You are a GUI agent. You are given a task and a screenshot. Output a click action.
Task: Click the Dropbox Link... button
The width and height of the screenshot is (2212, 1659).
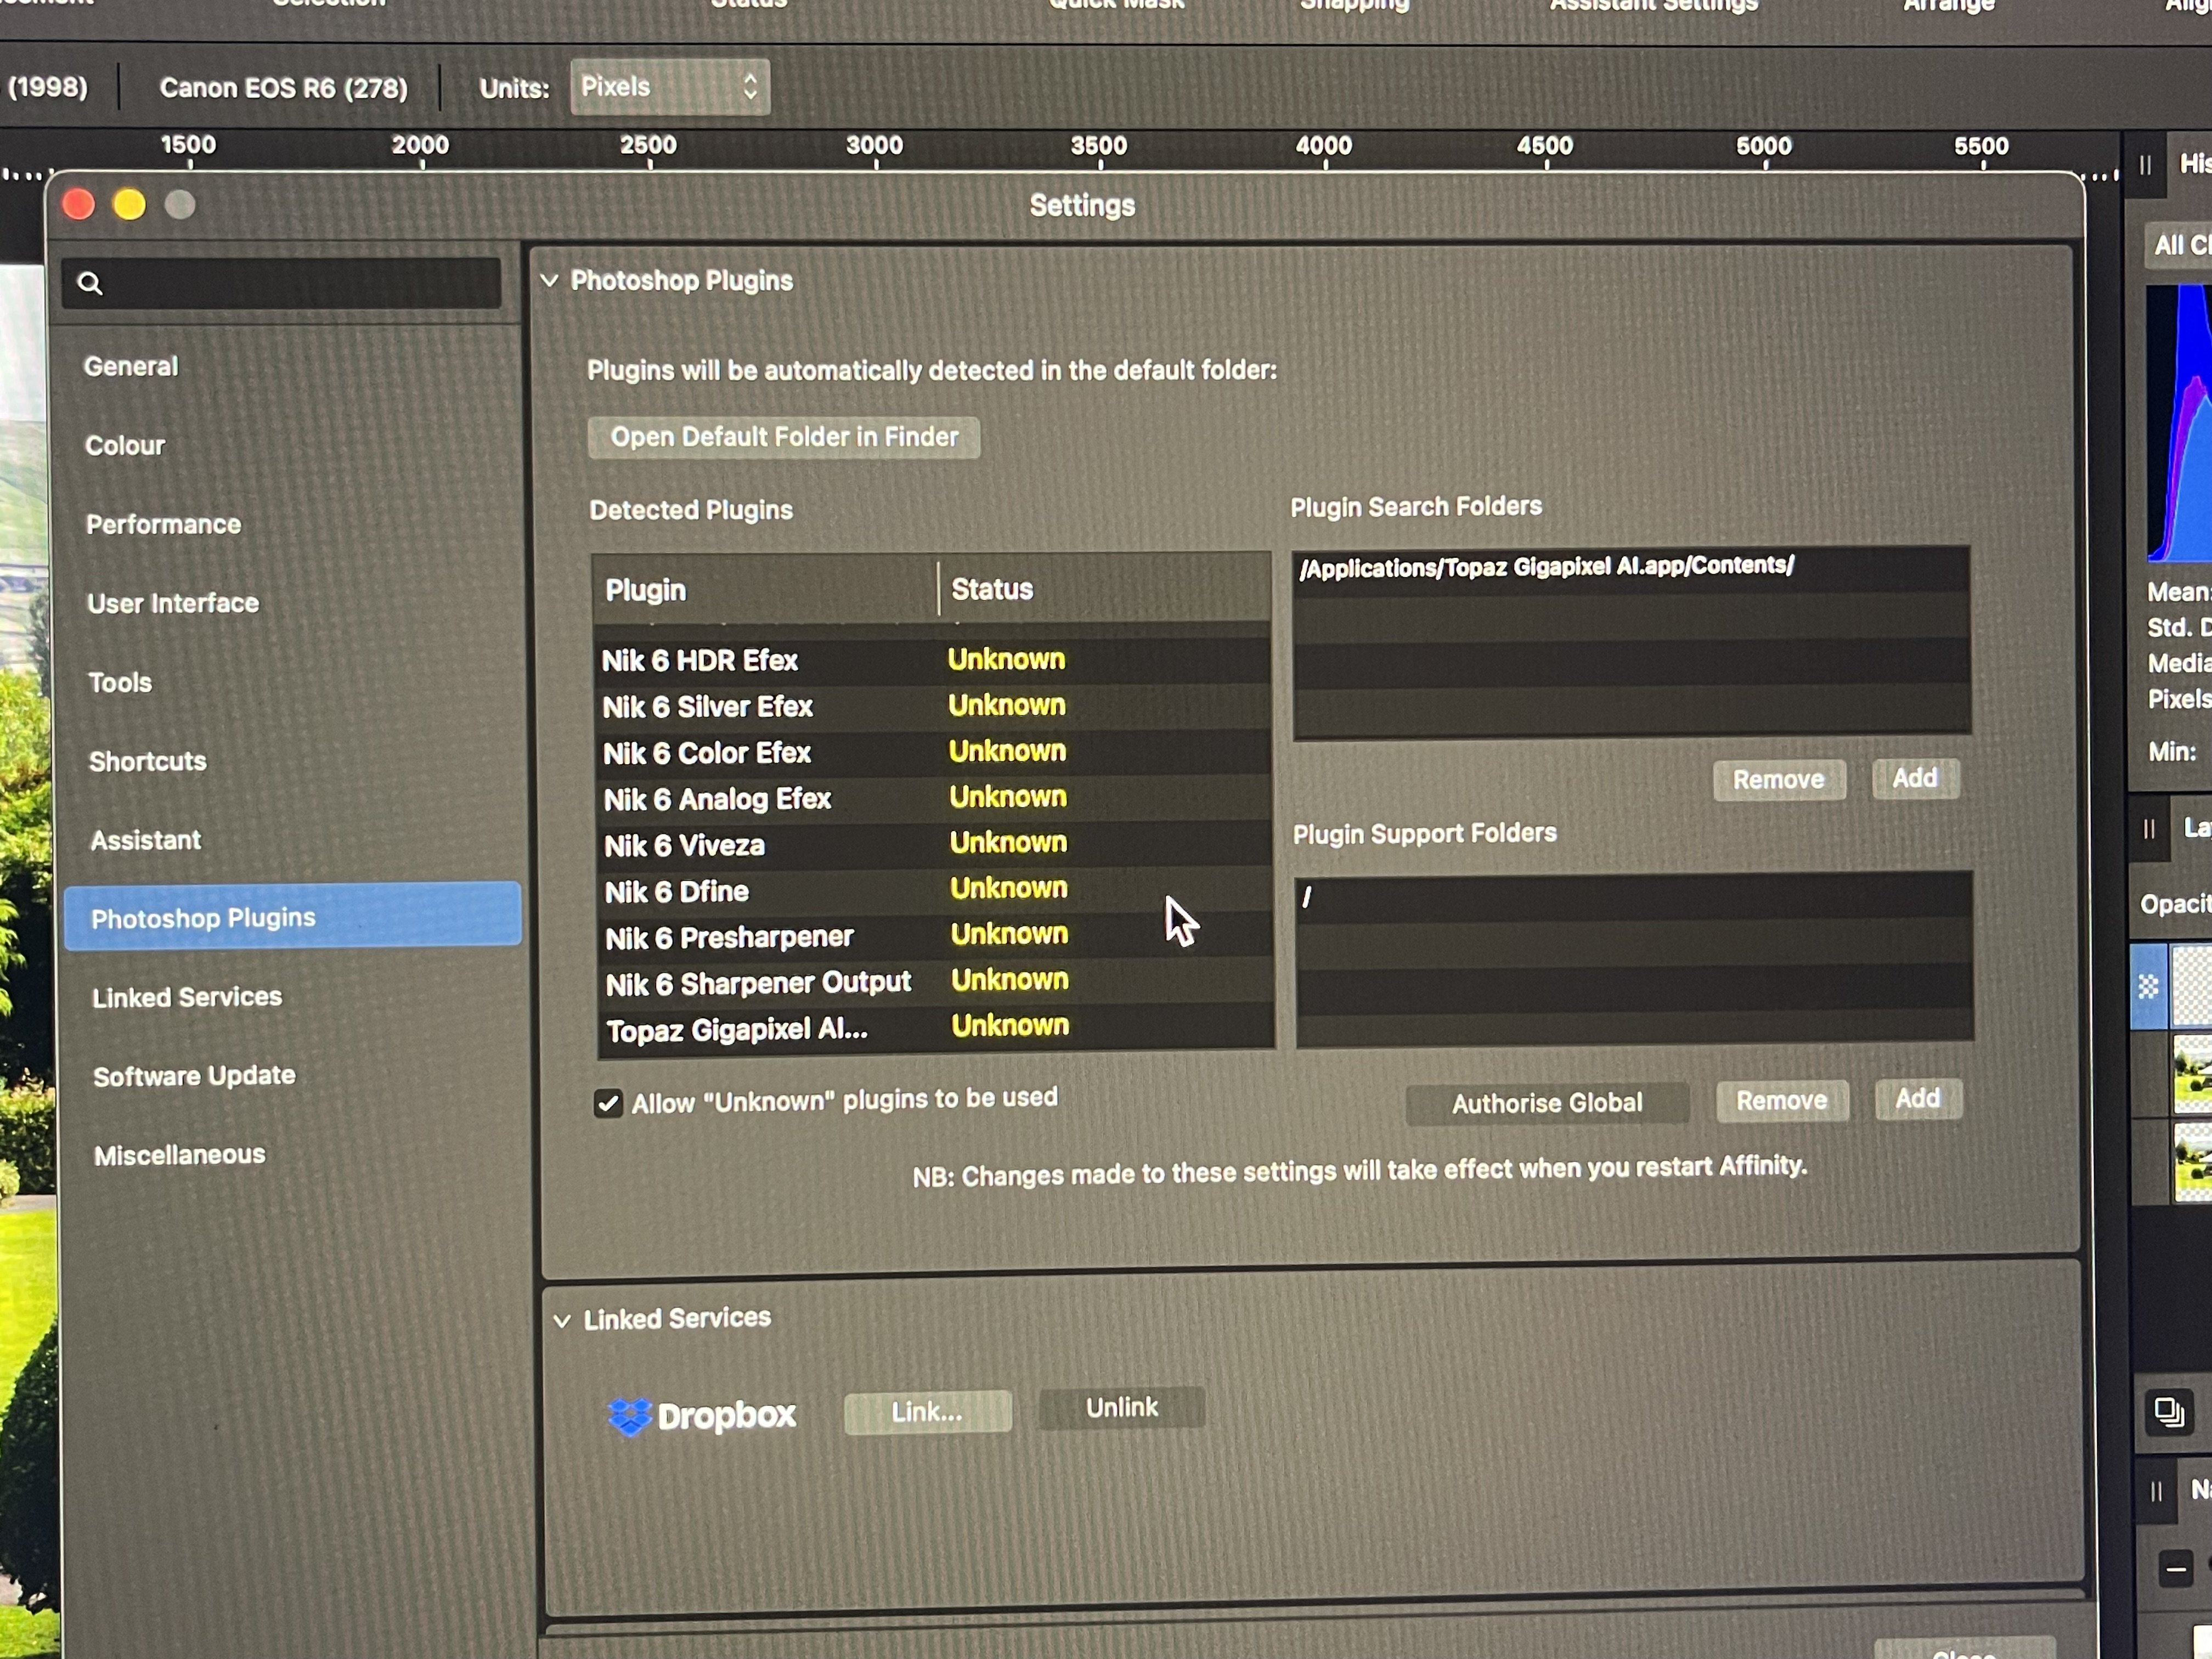(x=927, y=1413)
